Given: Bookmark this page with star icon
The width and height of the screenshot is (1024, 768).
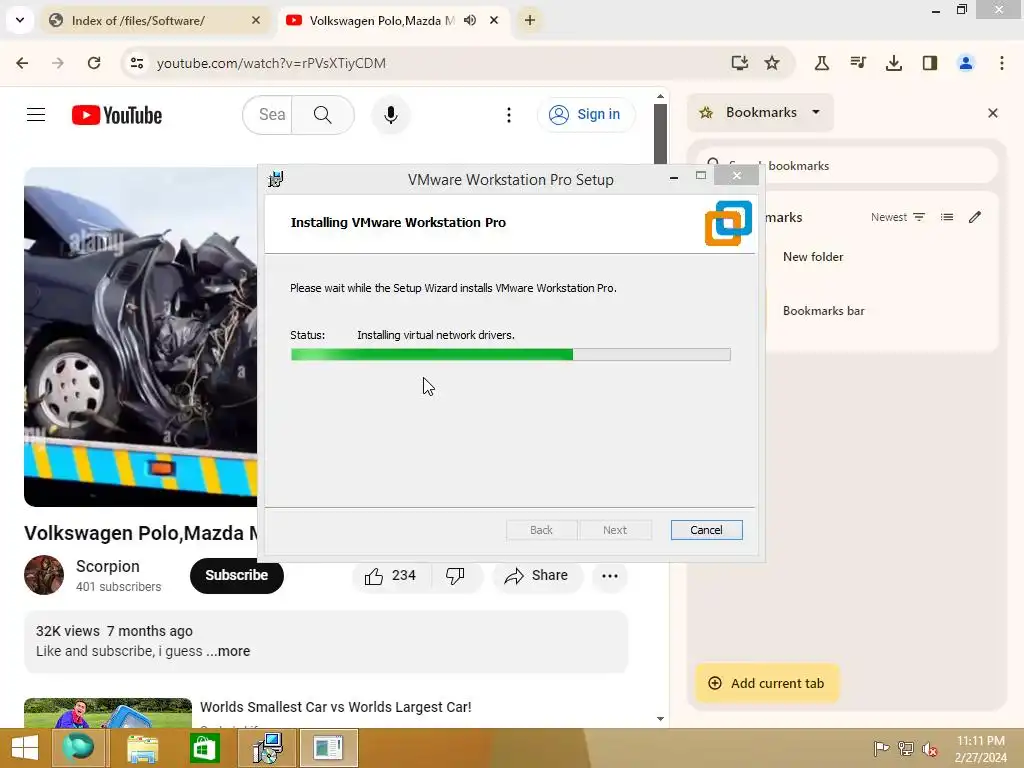Looking at the screenshot, I should tap(772, 63).
